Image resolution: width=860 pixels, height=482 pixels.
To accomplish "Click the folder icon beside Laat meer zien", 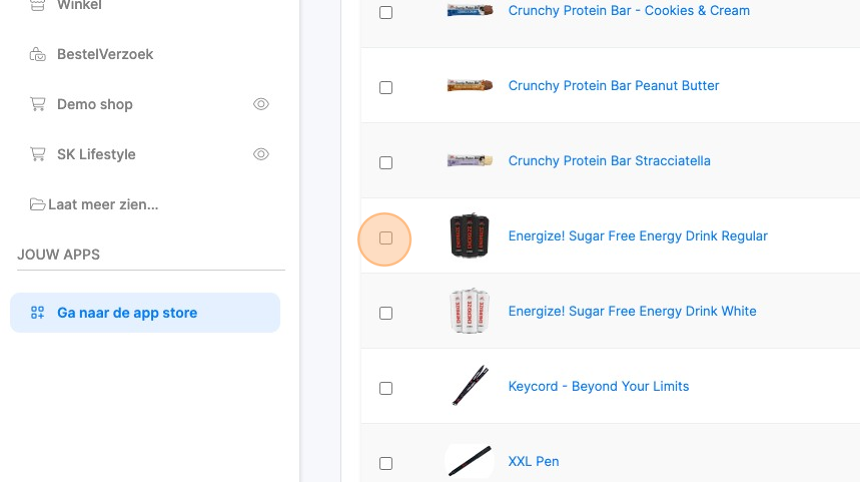I will 38,204.
